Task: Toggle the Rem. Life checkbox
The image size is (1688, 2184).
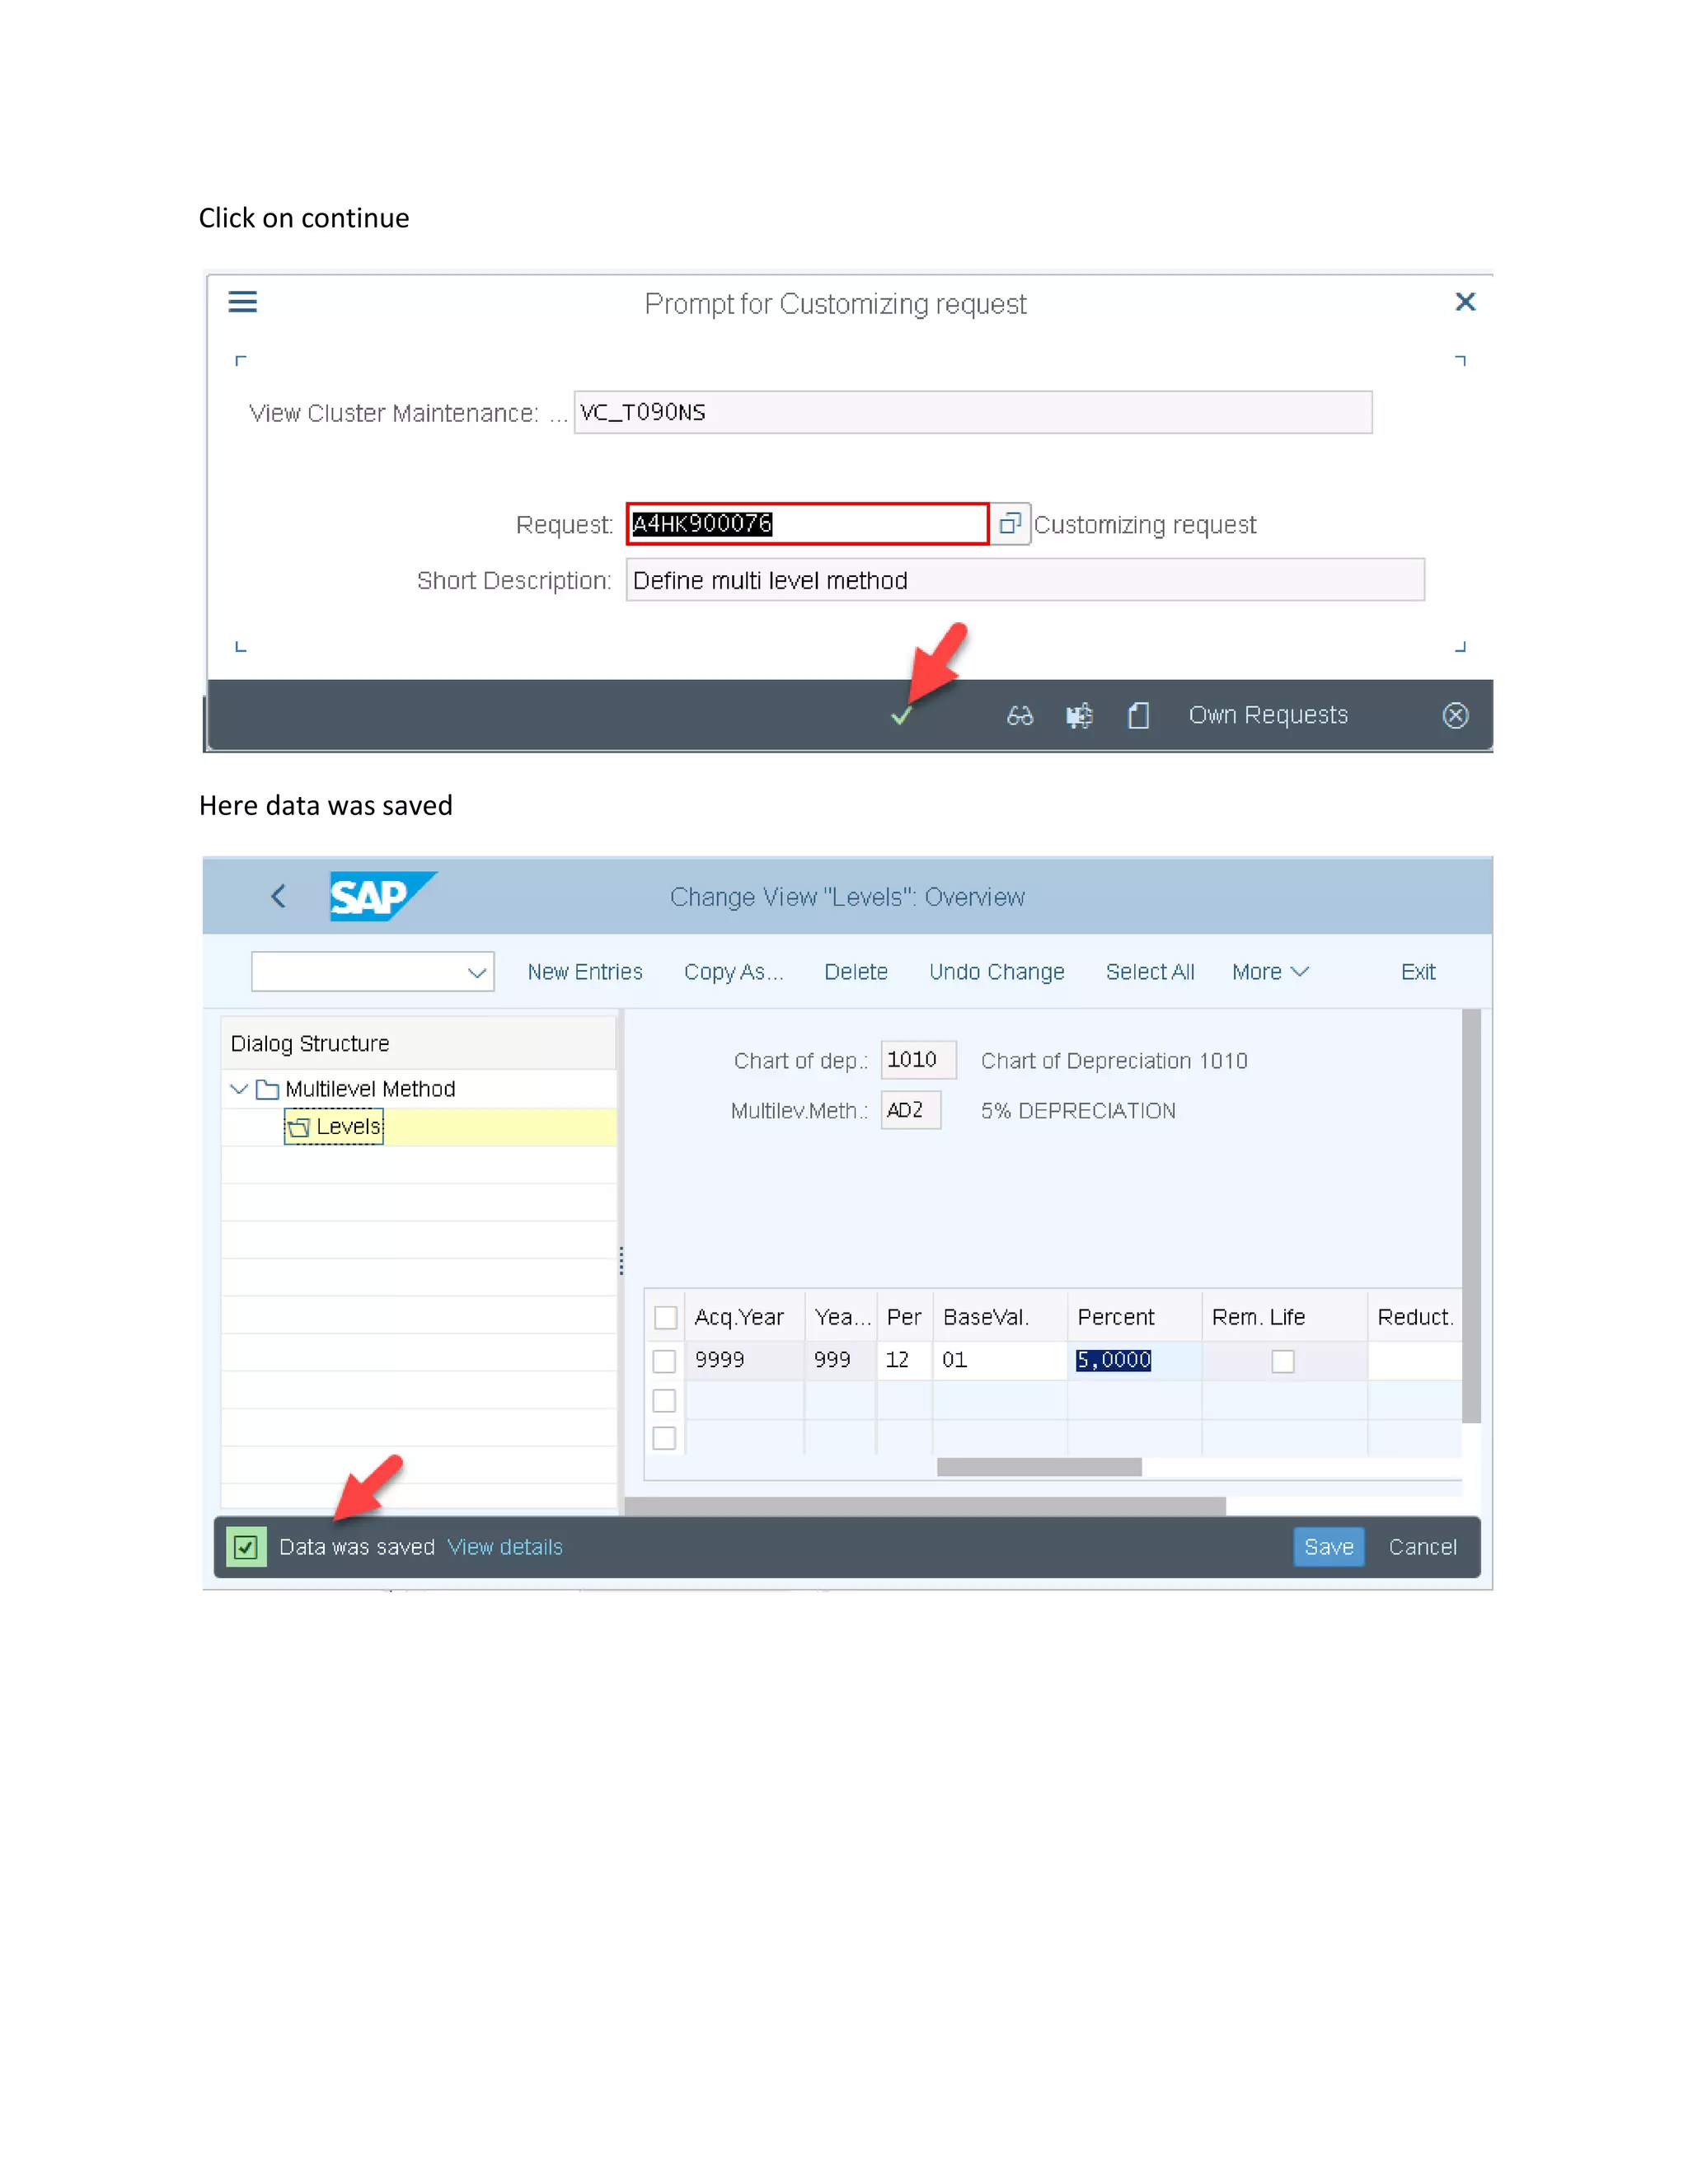Action: (x=1282, y=1361)
